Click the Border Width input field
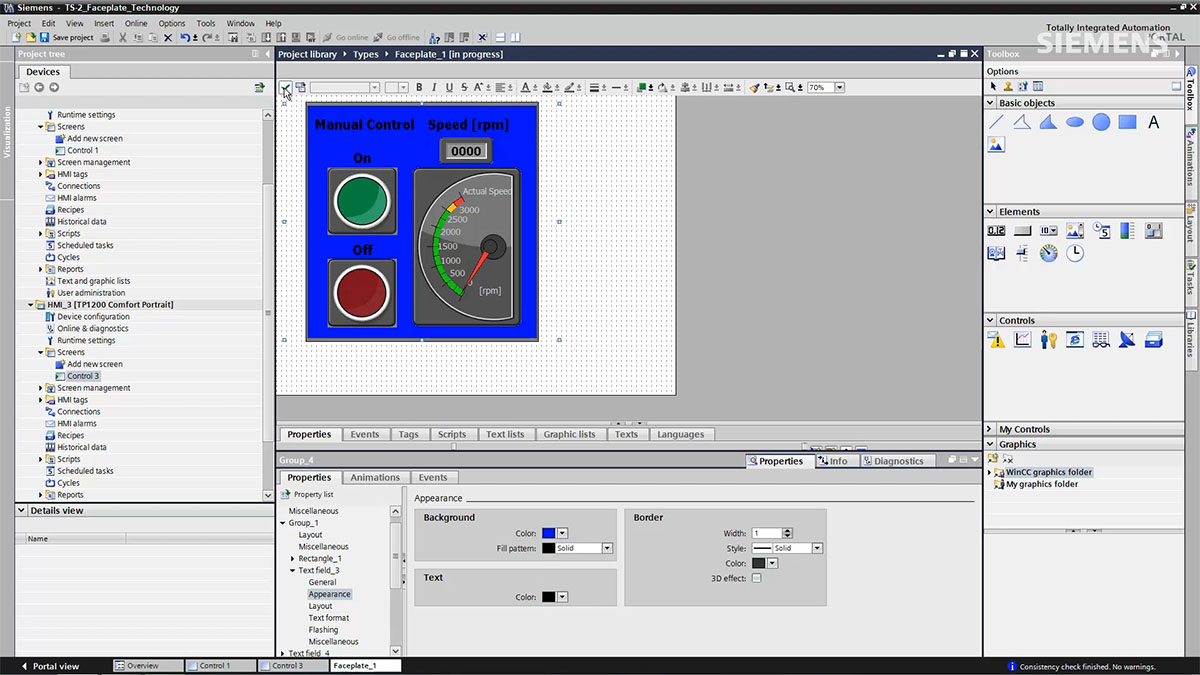The height and width of the screenshot is (675, 1200). pos(768,534)
